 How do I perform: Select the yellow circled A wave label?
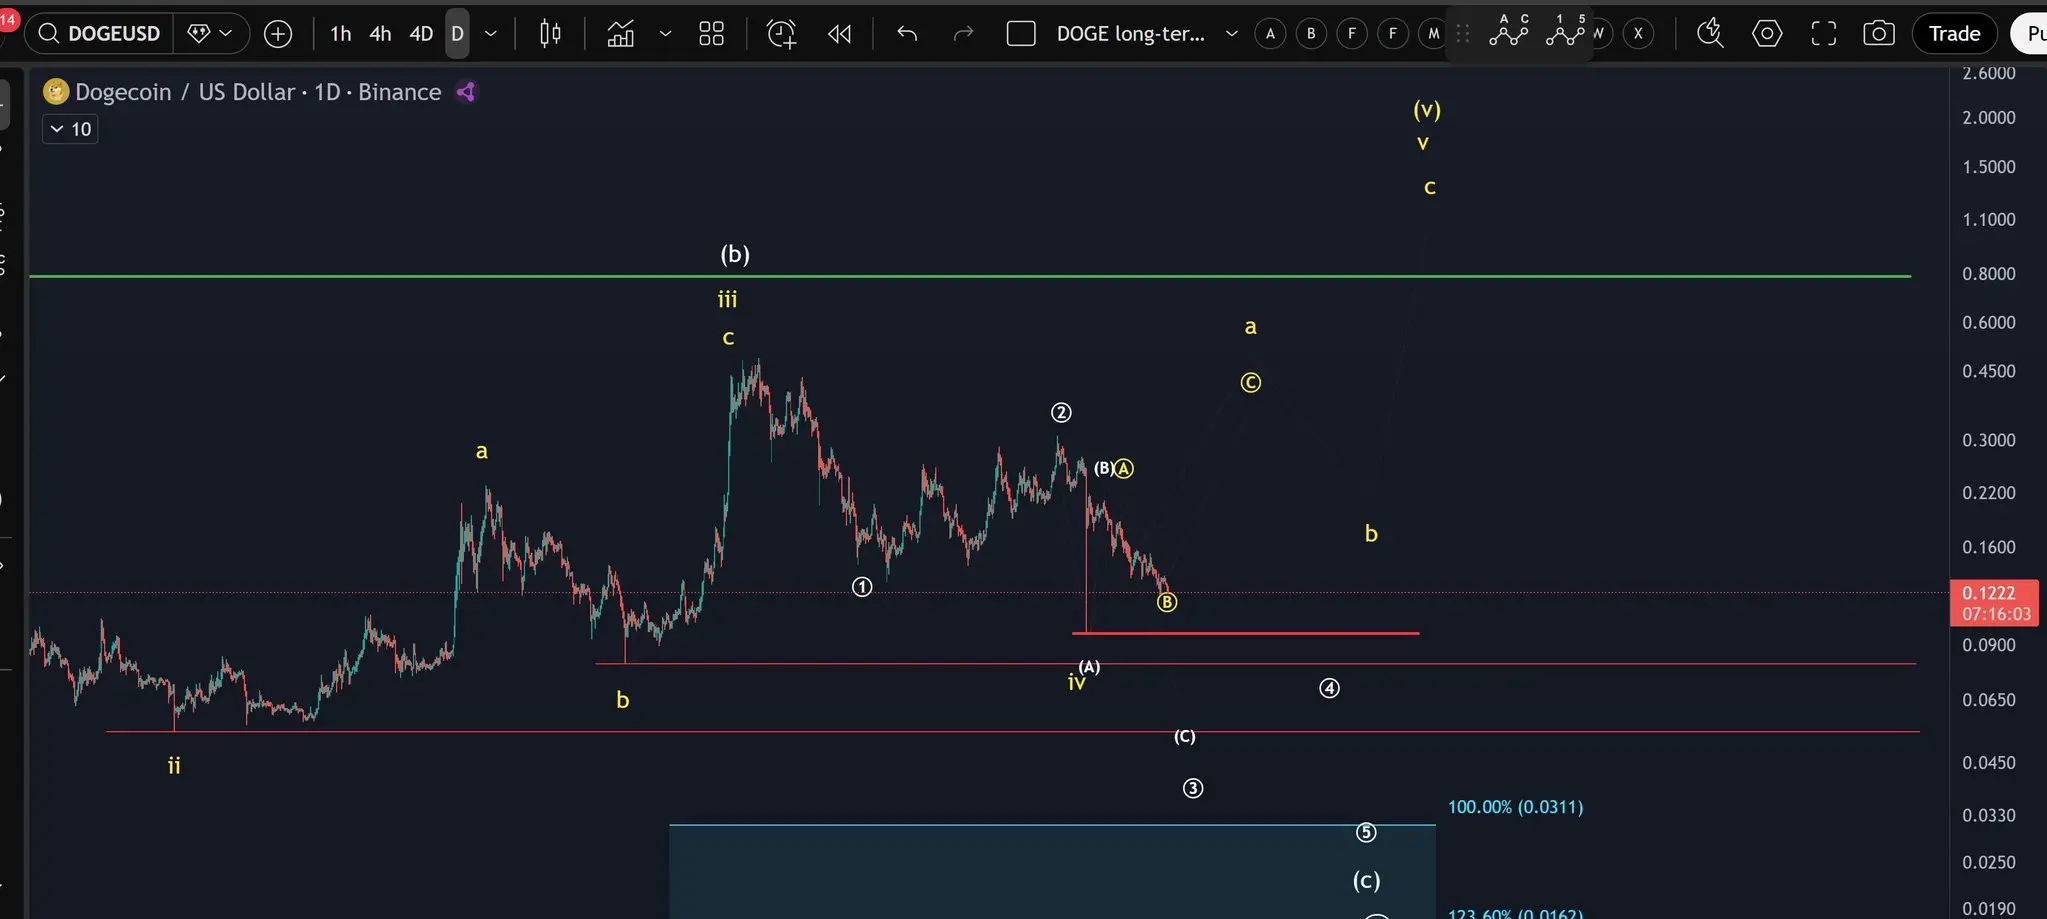(x=1124, y=468)
